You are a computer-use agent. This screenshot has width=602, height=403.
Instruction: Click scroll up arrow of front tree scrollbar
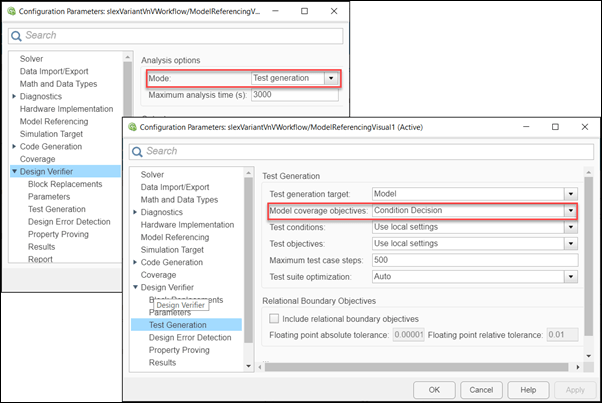(248, 173)
